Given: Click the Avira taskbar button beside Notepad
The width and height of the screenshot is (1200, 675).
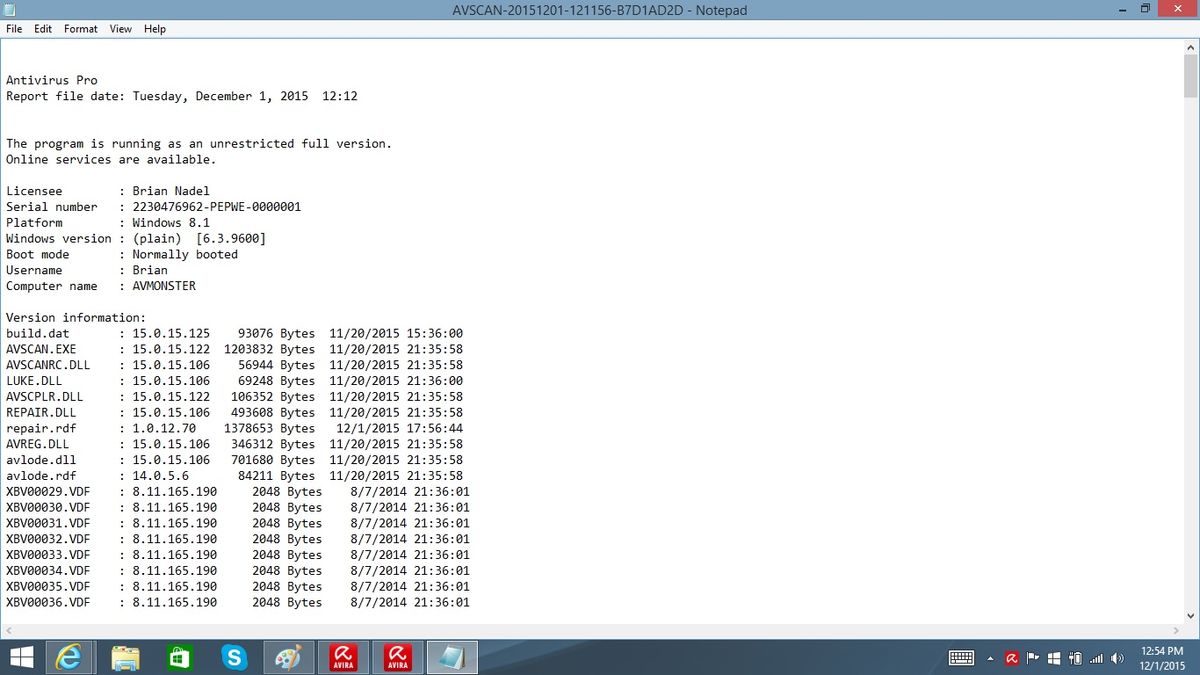Looking at the screenshot, I should point(398,657).
